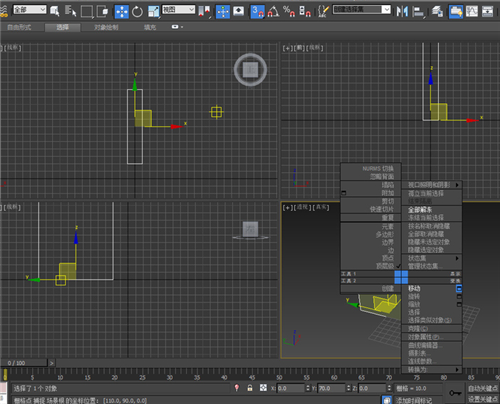500x404 pixels.
Task: Toggle the Percent Snap button
Action: pos(289,11)
